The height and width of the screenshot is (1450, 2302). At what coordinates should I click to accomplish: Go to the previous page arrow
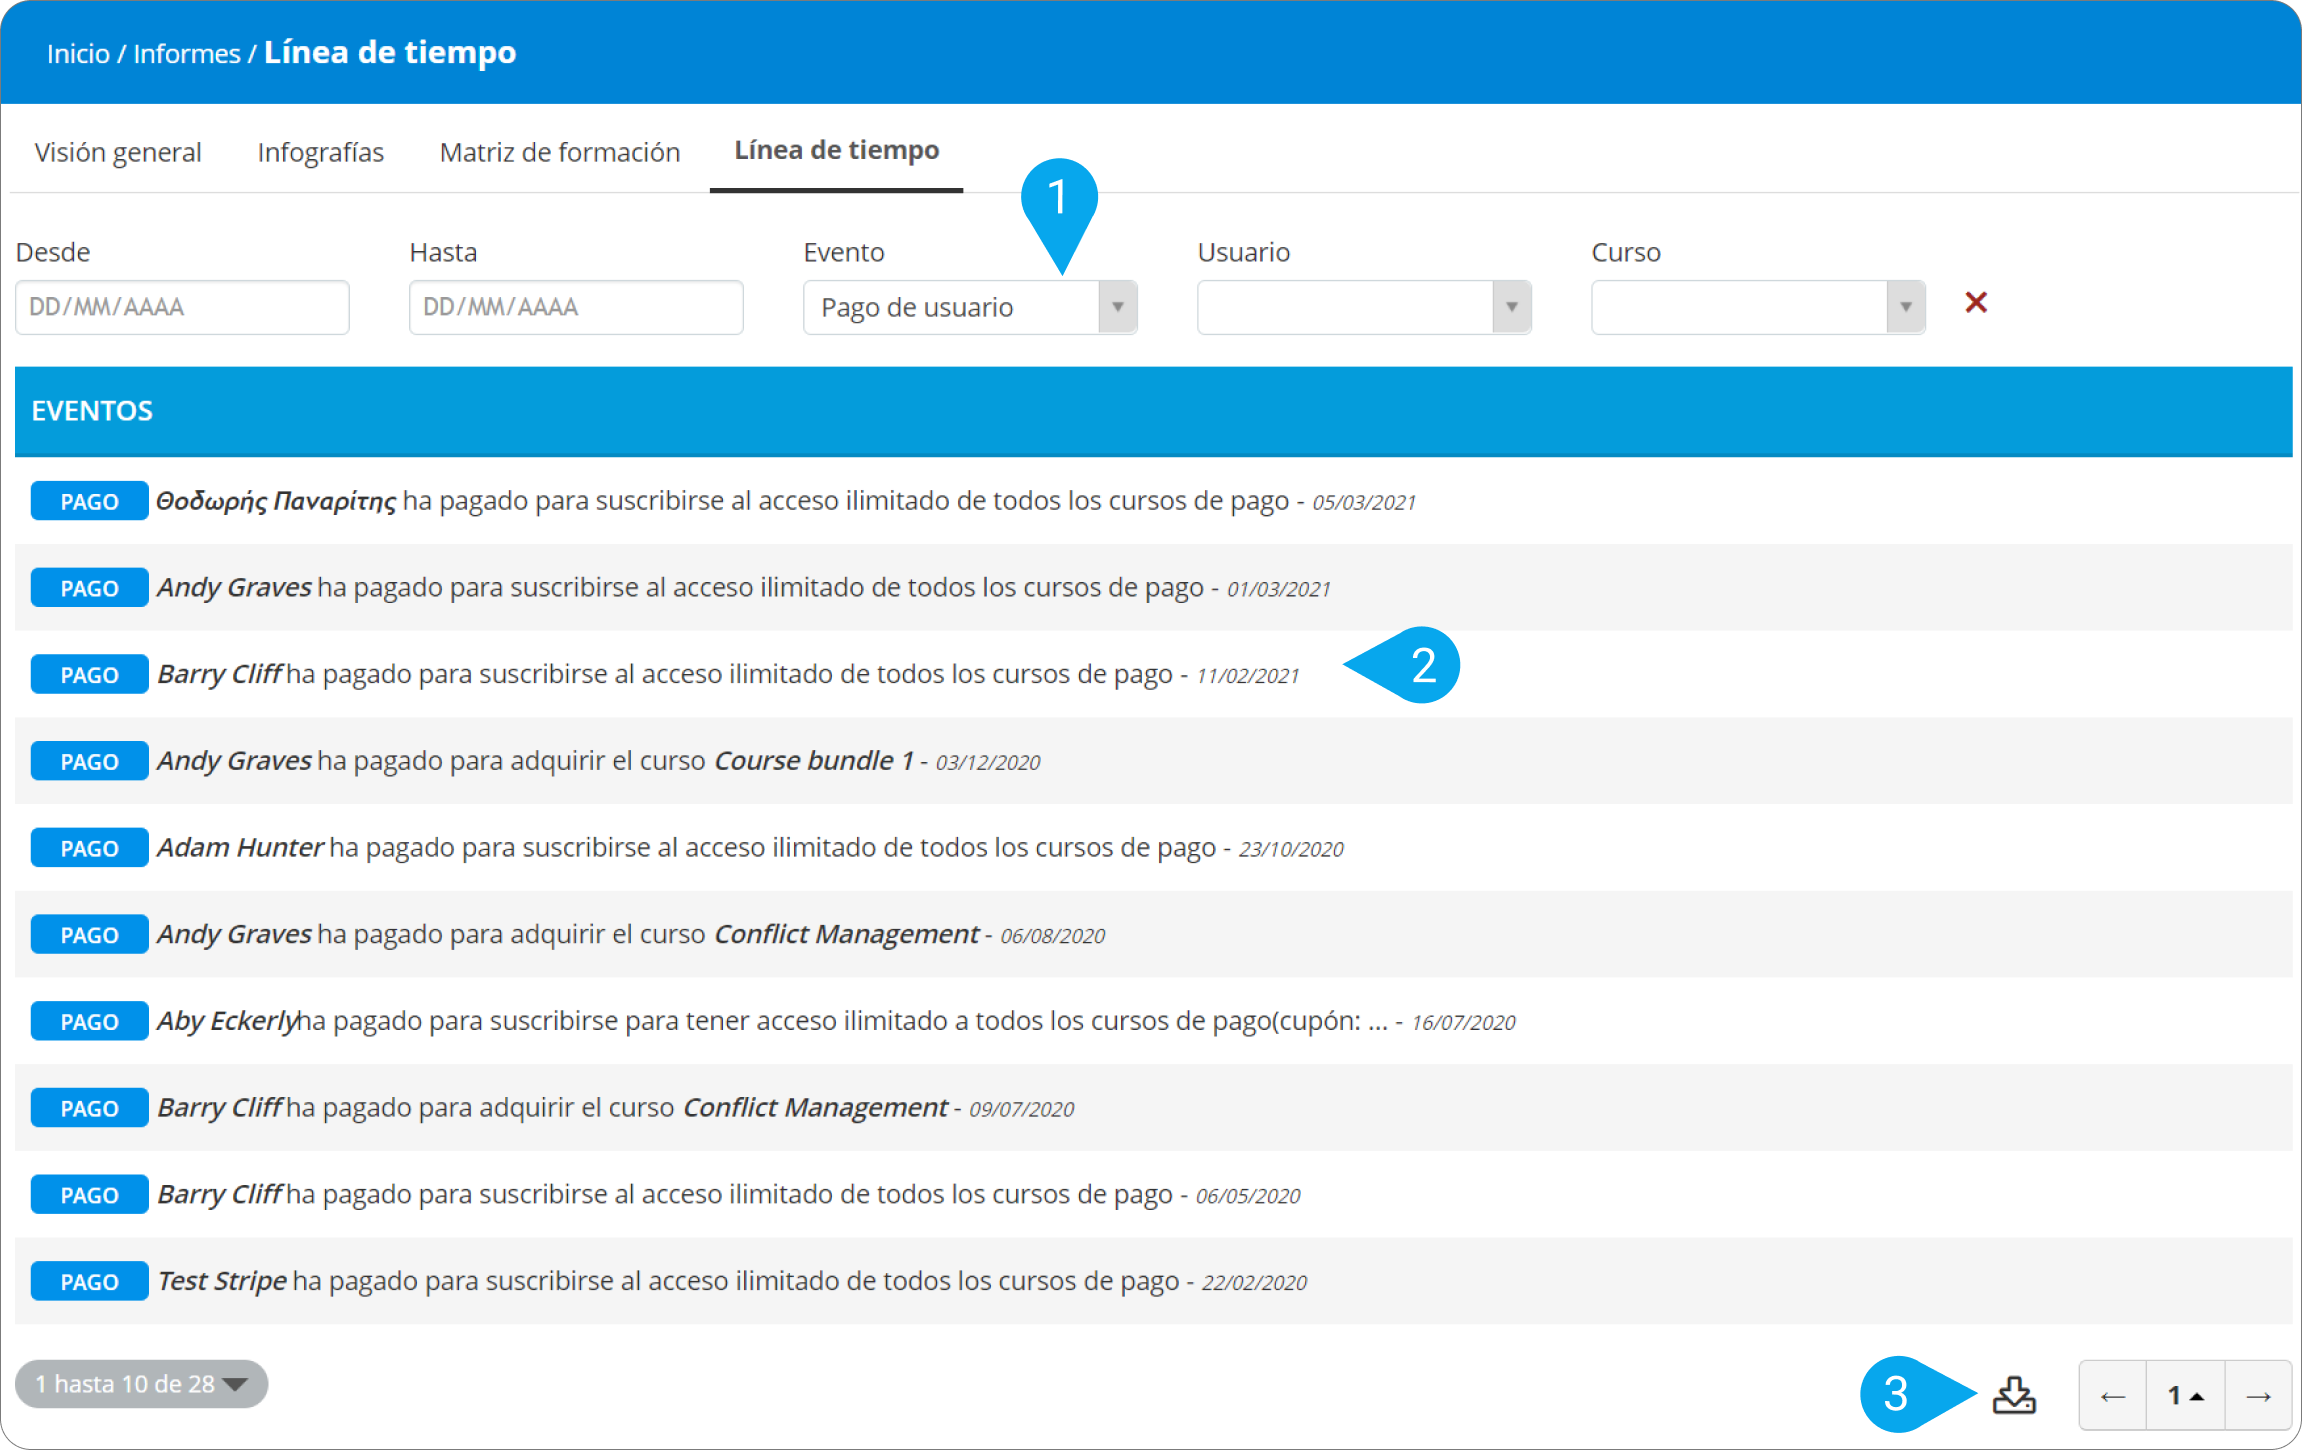click(2112, 1396)
